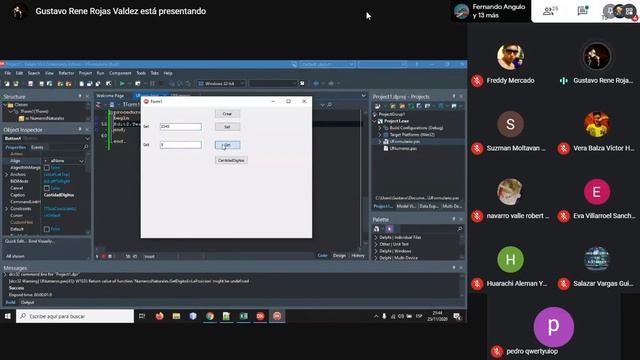Click the Get button in Form1

(227, 145)
